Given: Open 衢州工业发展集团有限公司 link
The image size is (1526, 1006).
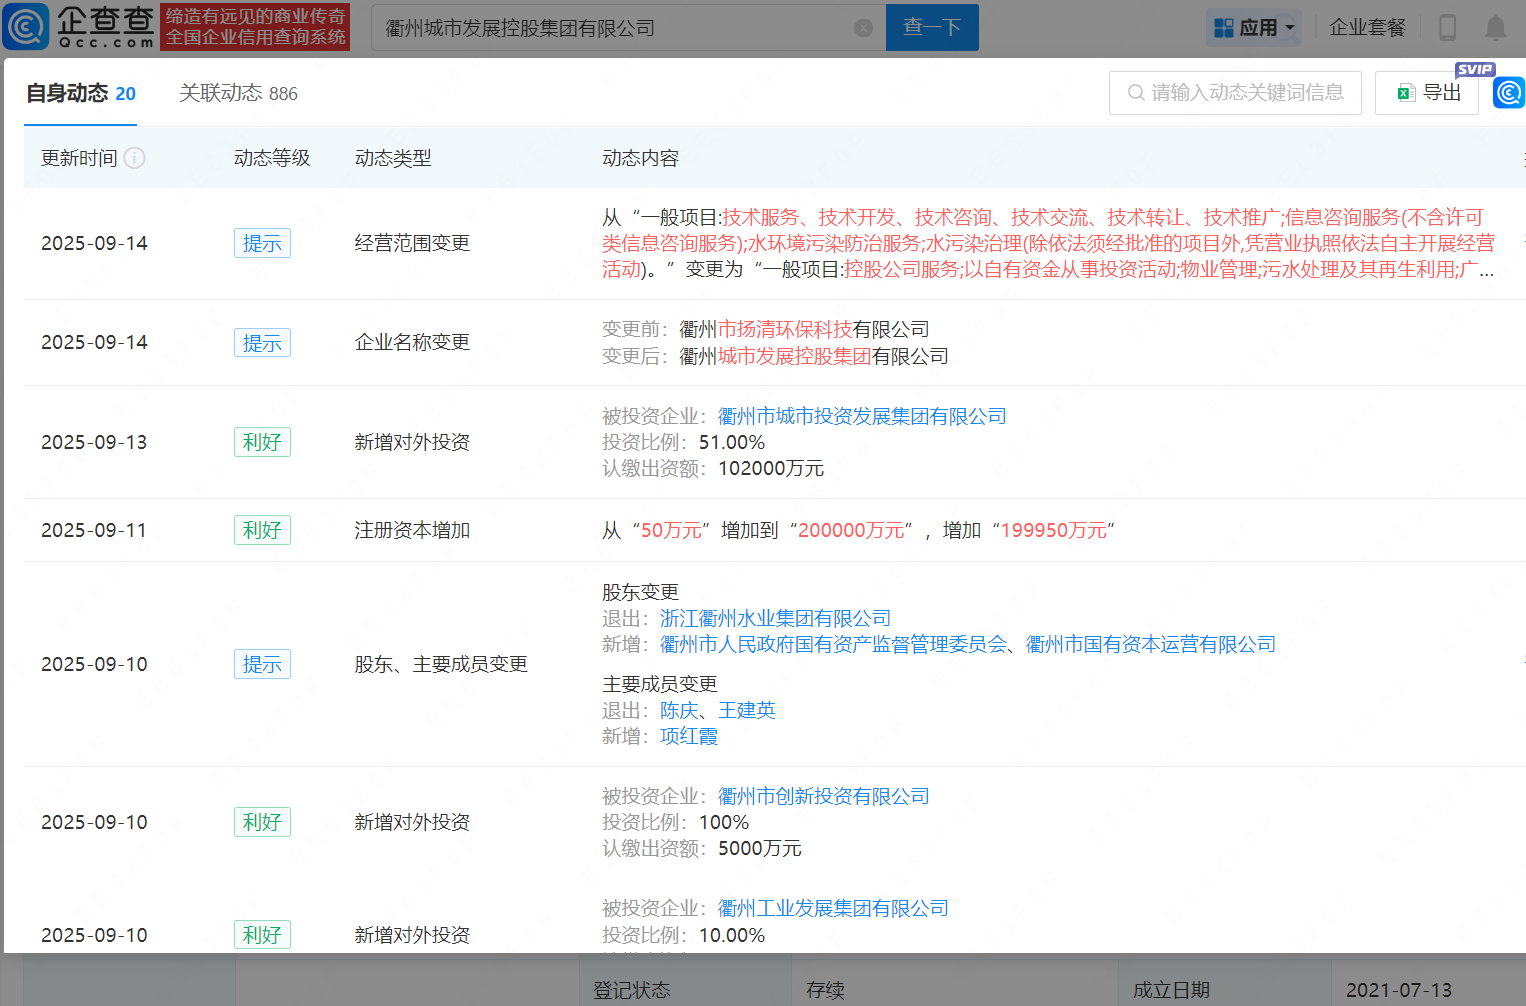Looking at the screenshot, I should tap(833, 908).
